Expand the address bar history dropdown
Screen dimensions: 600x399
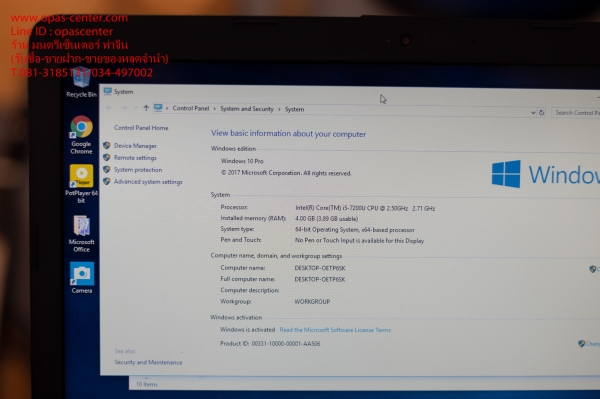pyautogui.click(x=533, y=113)
